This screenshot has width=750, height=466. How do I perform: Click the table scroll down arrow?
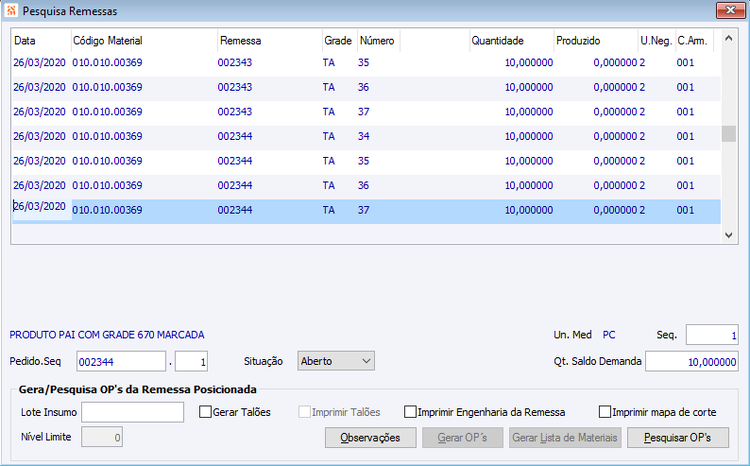tap(728, 235)
